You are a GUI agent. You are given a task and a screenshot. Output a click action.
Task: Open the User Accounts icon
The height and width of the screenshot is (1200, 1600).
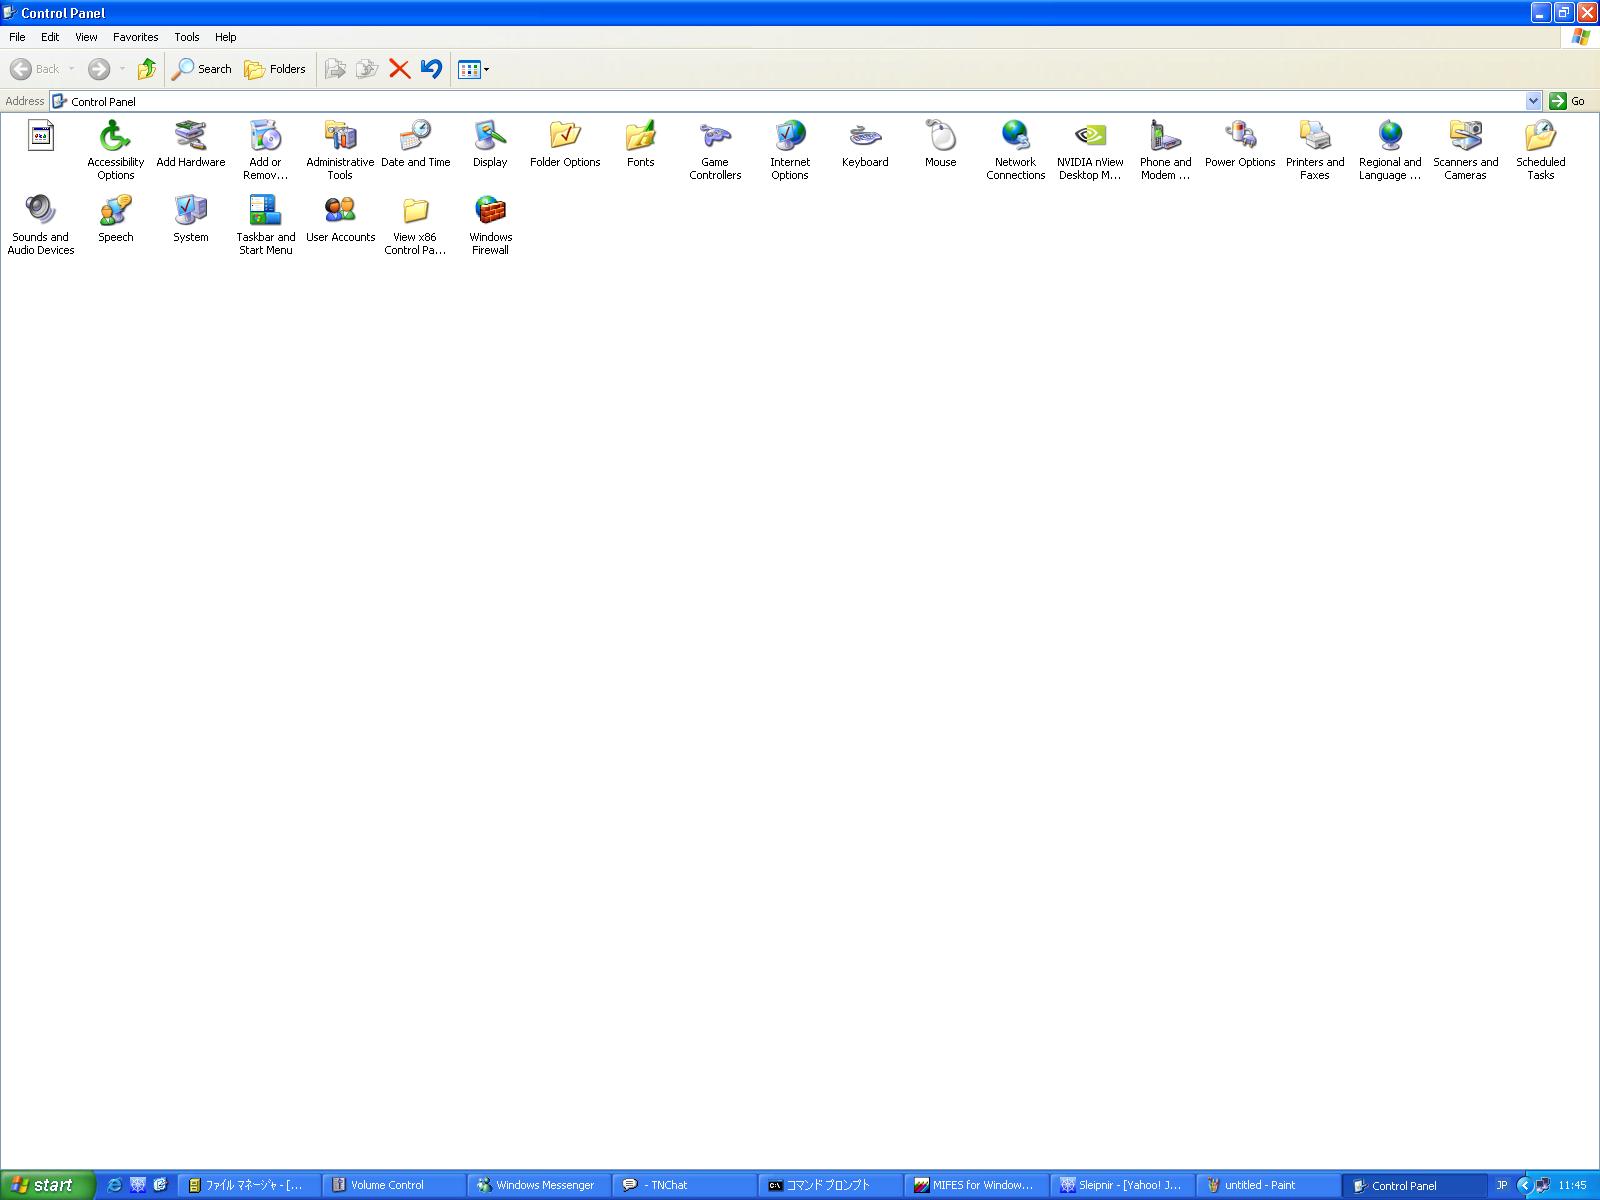[x=340, y=212]
